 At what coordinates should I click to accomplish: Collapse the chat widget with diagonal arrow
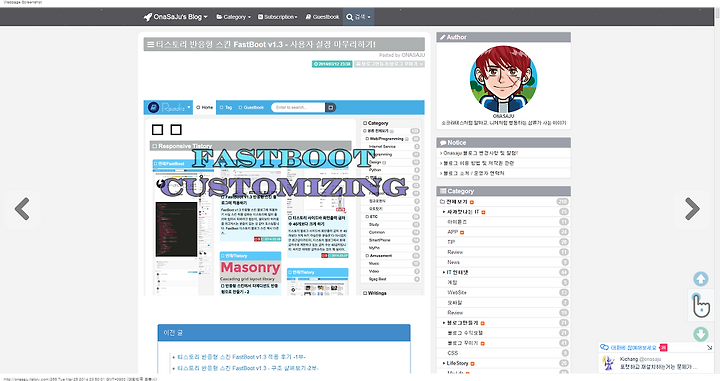point(709,347)
